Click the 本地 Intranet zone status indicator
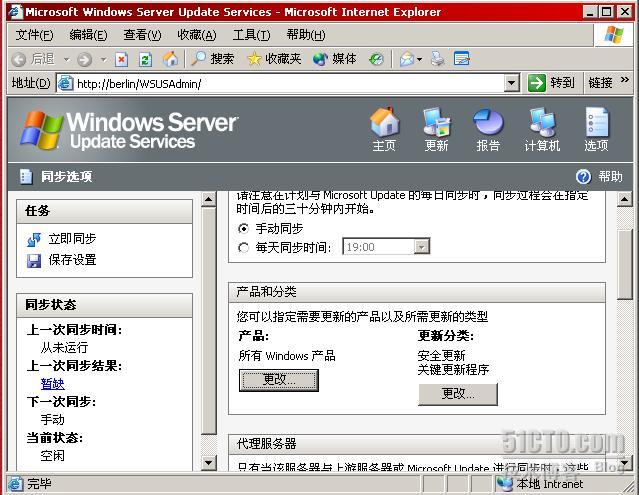This screenshot has height=495, width=639. click(x=540, y=484)
